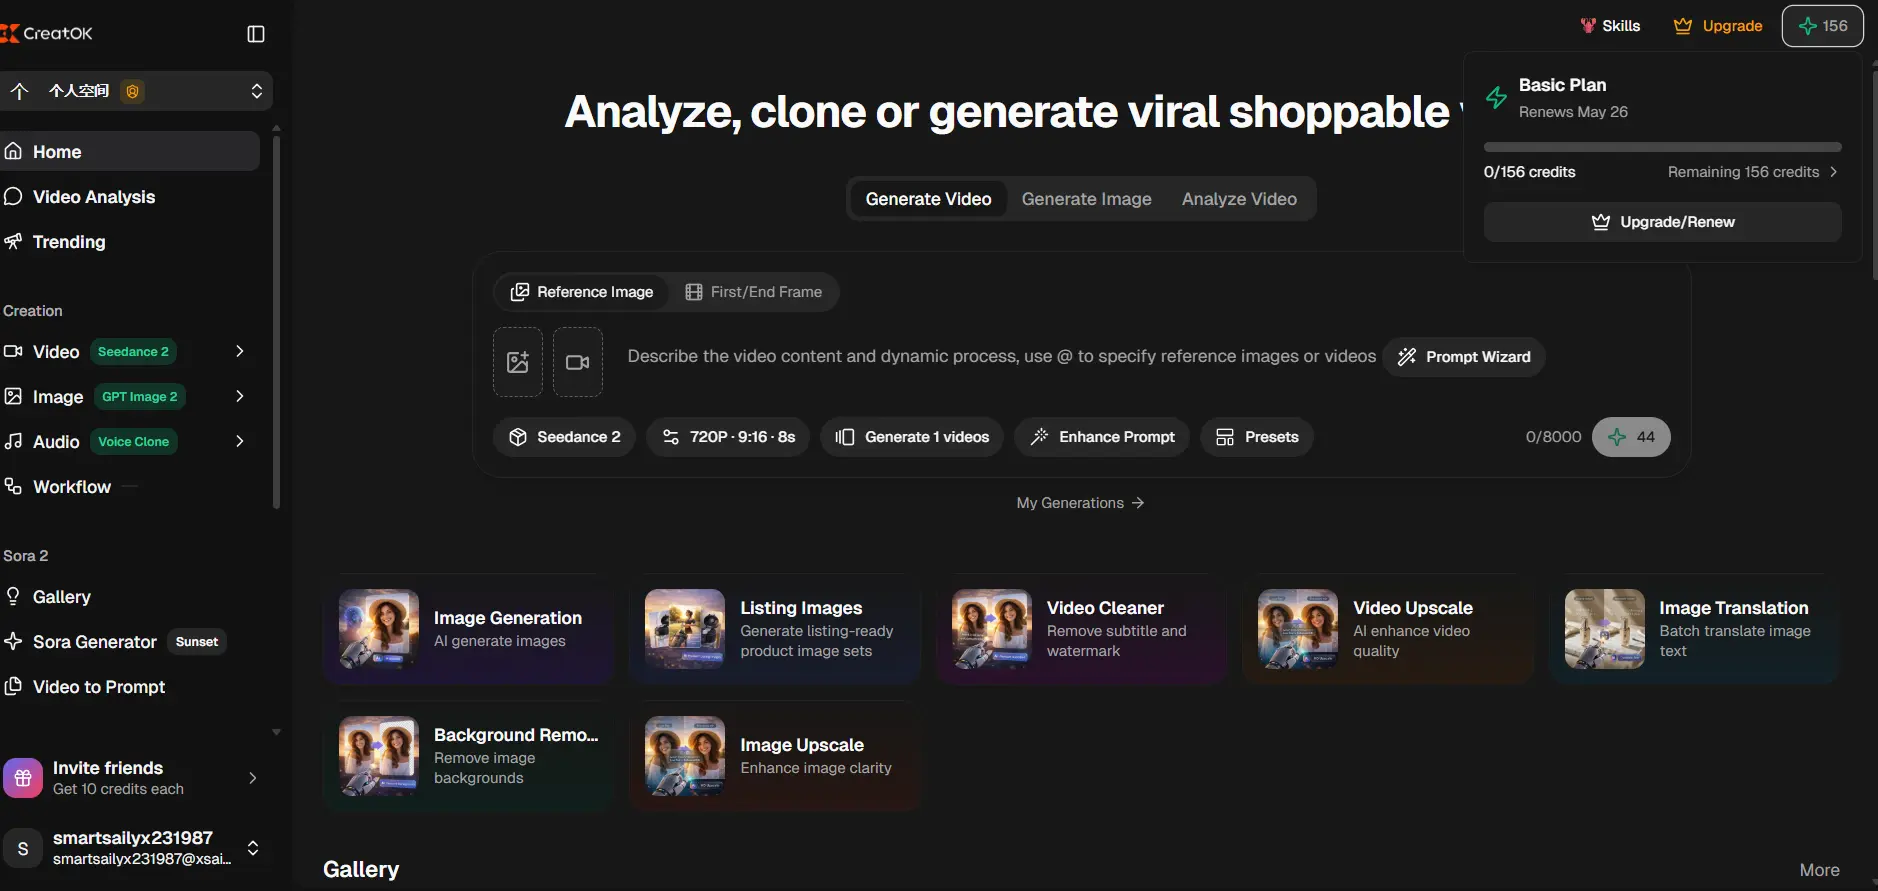The image size is (1878, 891).
Task: Click the prompt description input field
Action: tap(1001, 357)
